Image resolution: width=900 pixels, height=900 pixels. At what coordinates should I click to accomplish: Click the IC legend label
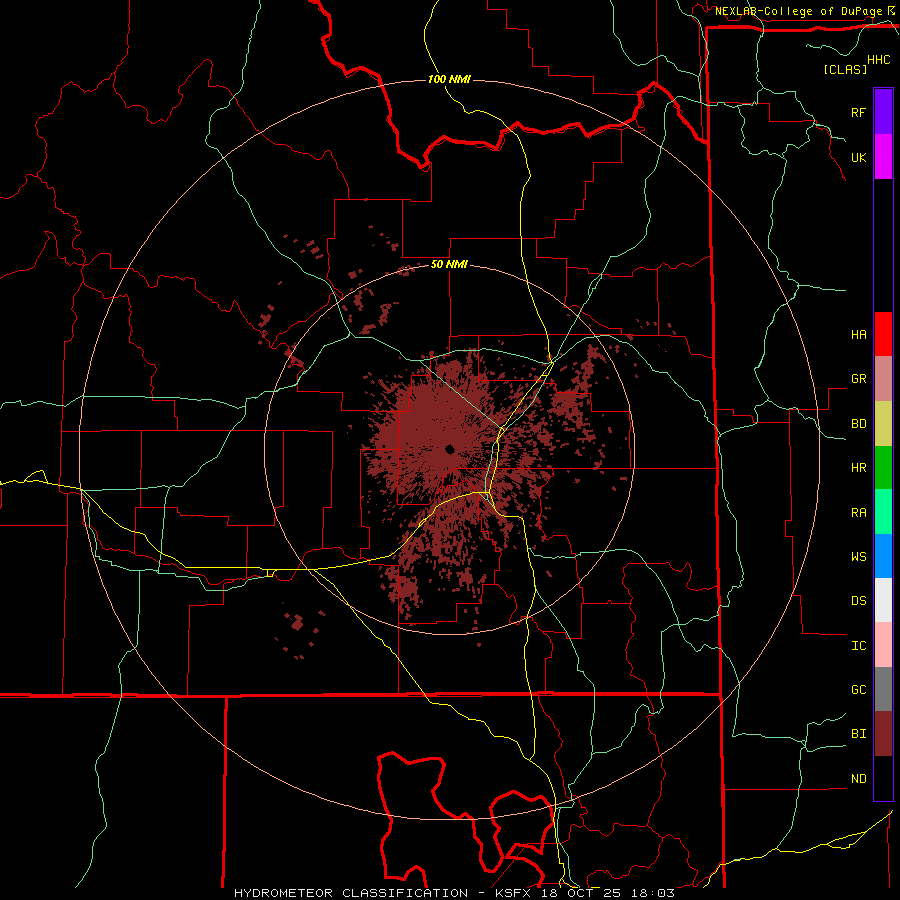coord(858,646)
